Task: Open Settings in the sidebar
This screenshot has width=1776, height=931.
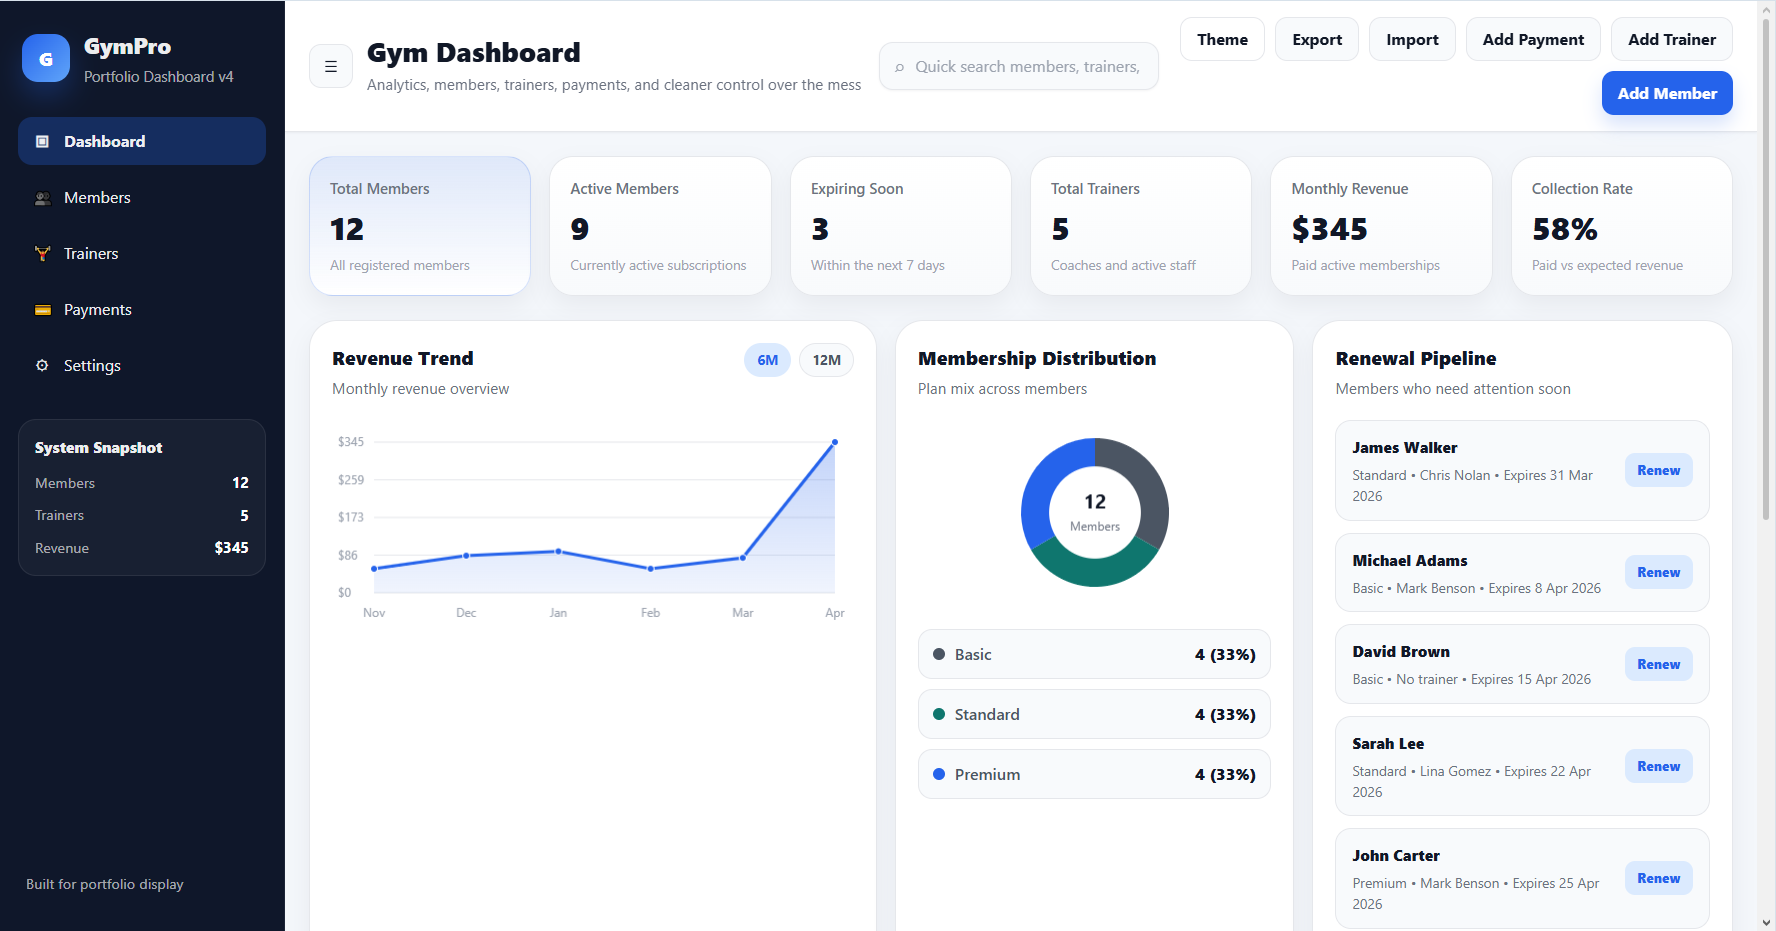Action: coord(142,365)
